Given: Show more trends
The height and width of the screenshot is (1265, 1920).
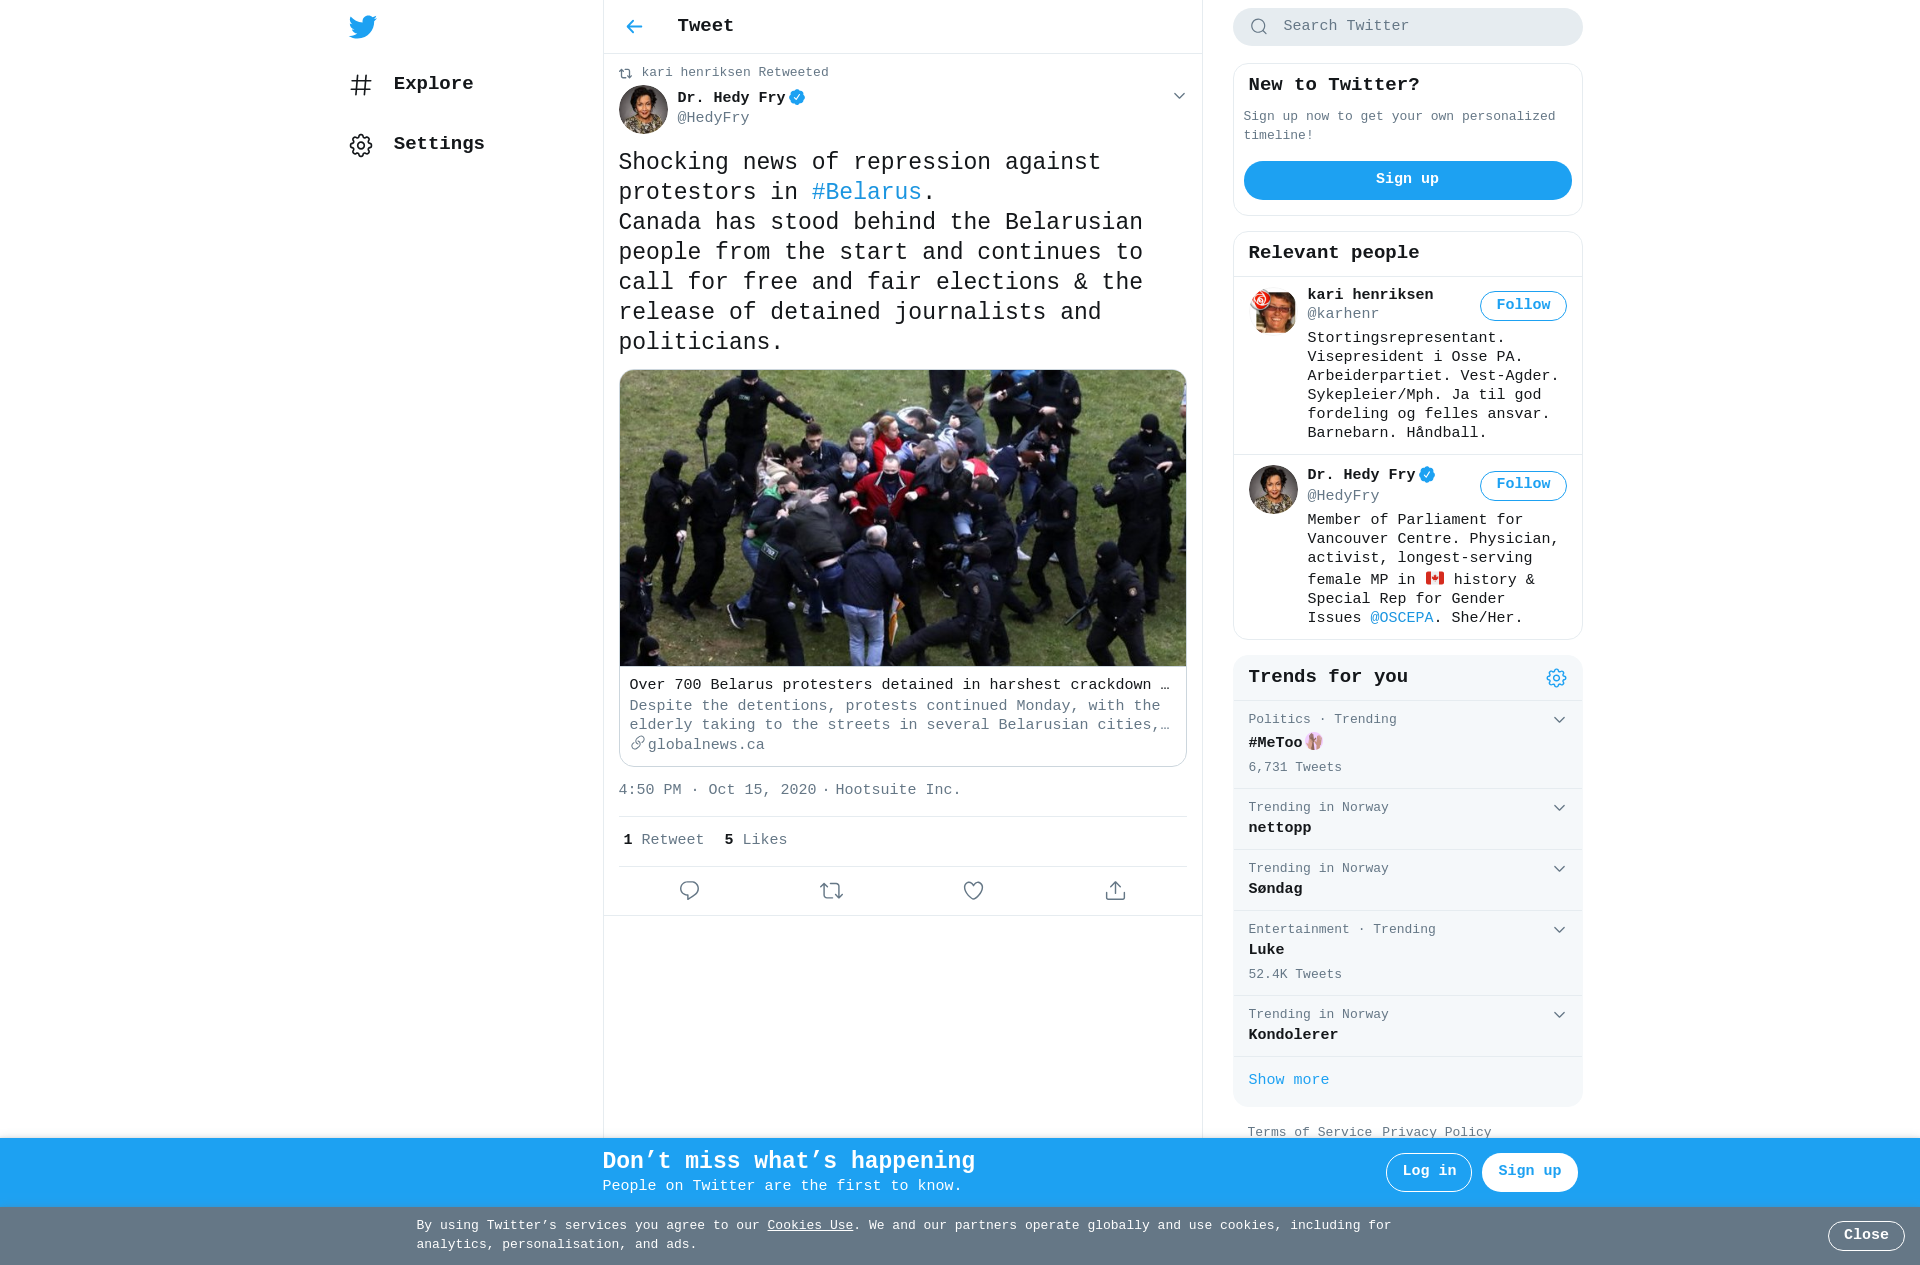Looking at the screenshot, I should [x=1288, y=1080].
